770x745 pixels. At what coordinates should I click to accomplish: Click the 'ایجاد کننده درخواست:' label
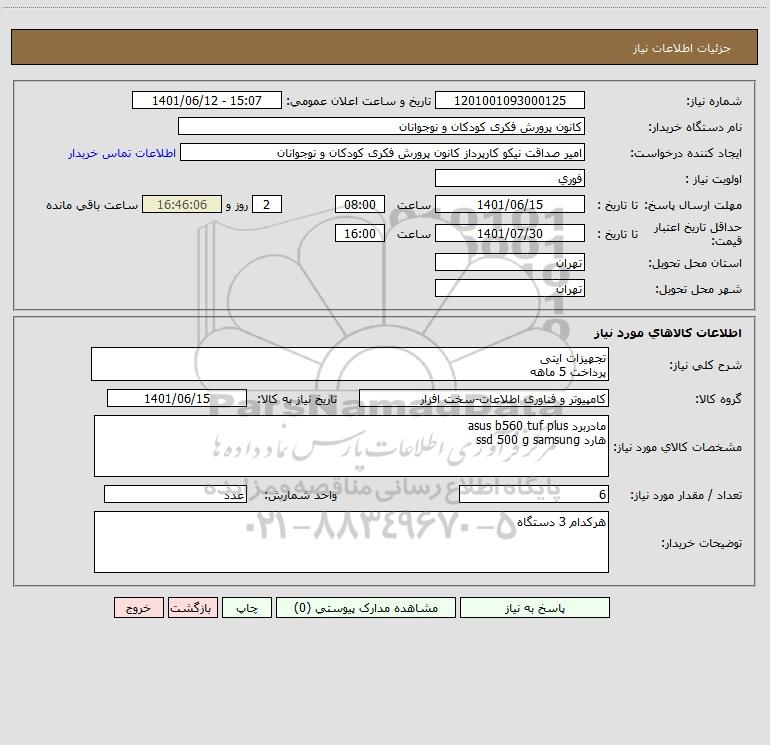tap(686, 153)
